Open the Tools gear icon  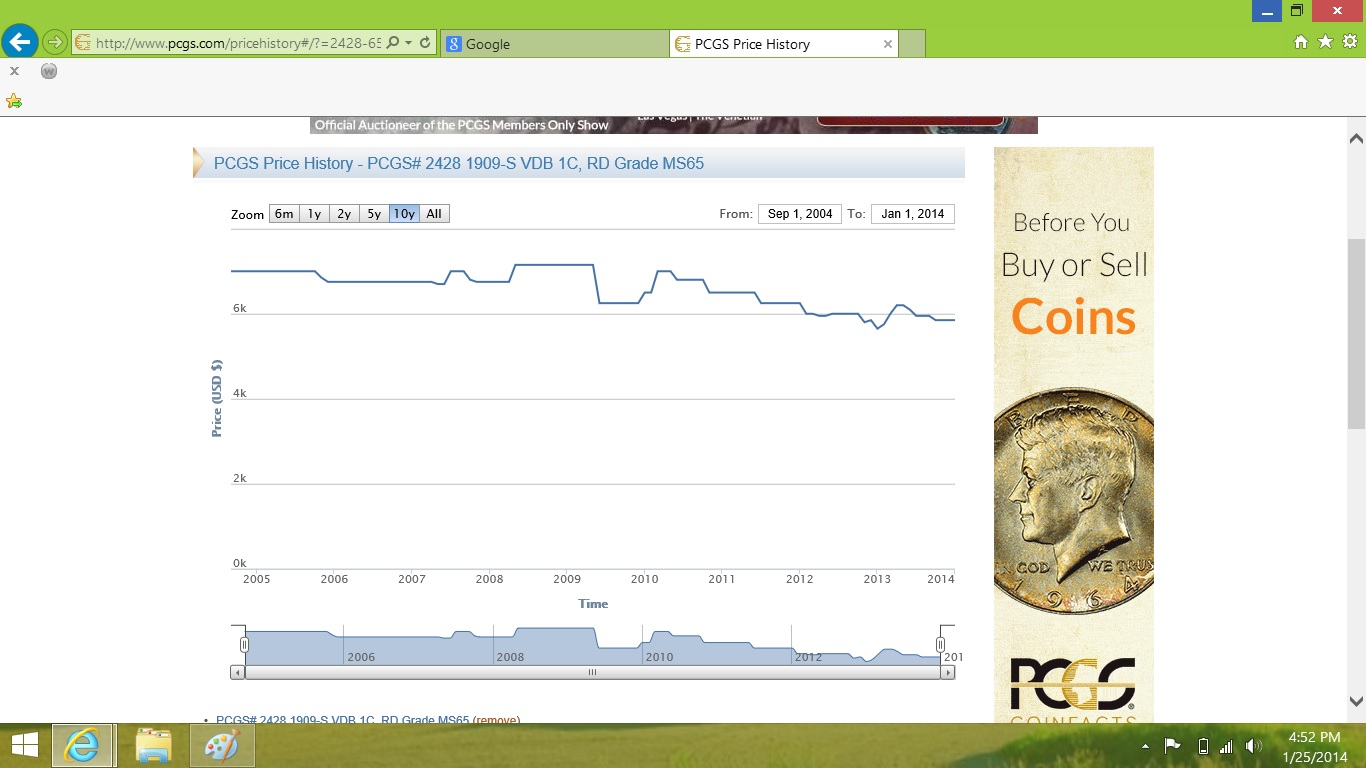pyautogui.click(x=1349, y=42)
